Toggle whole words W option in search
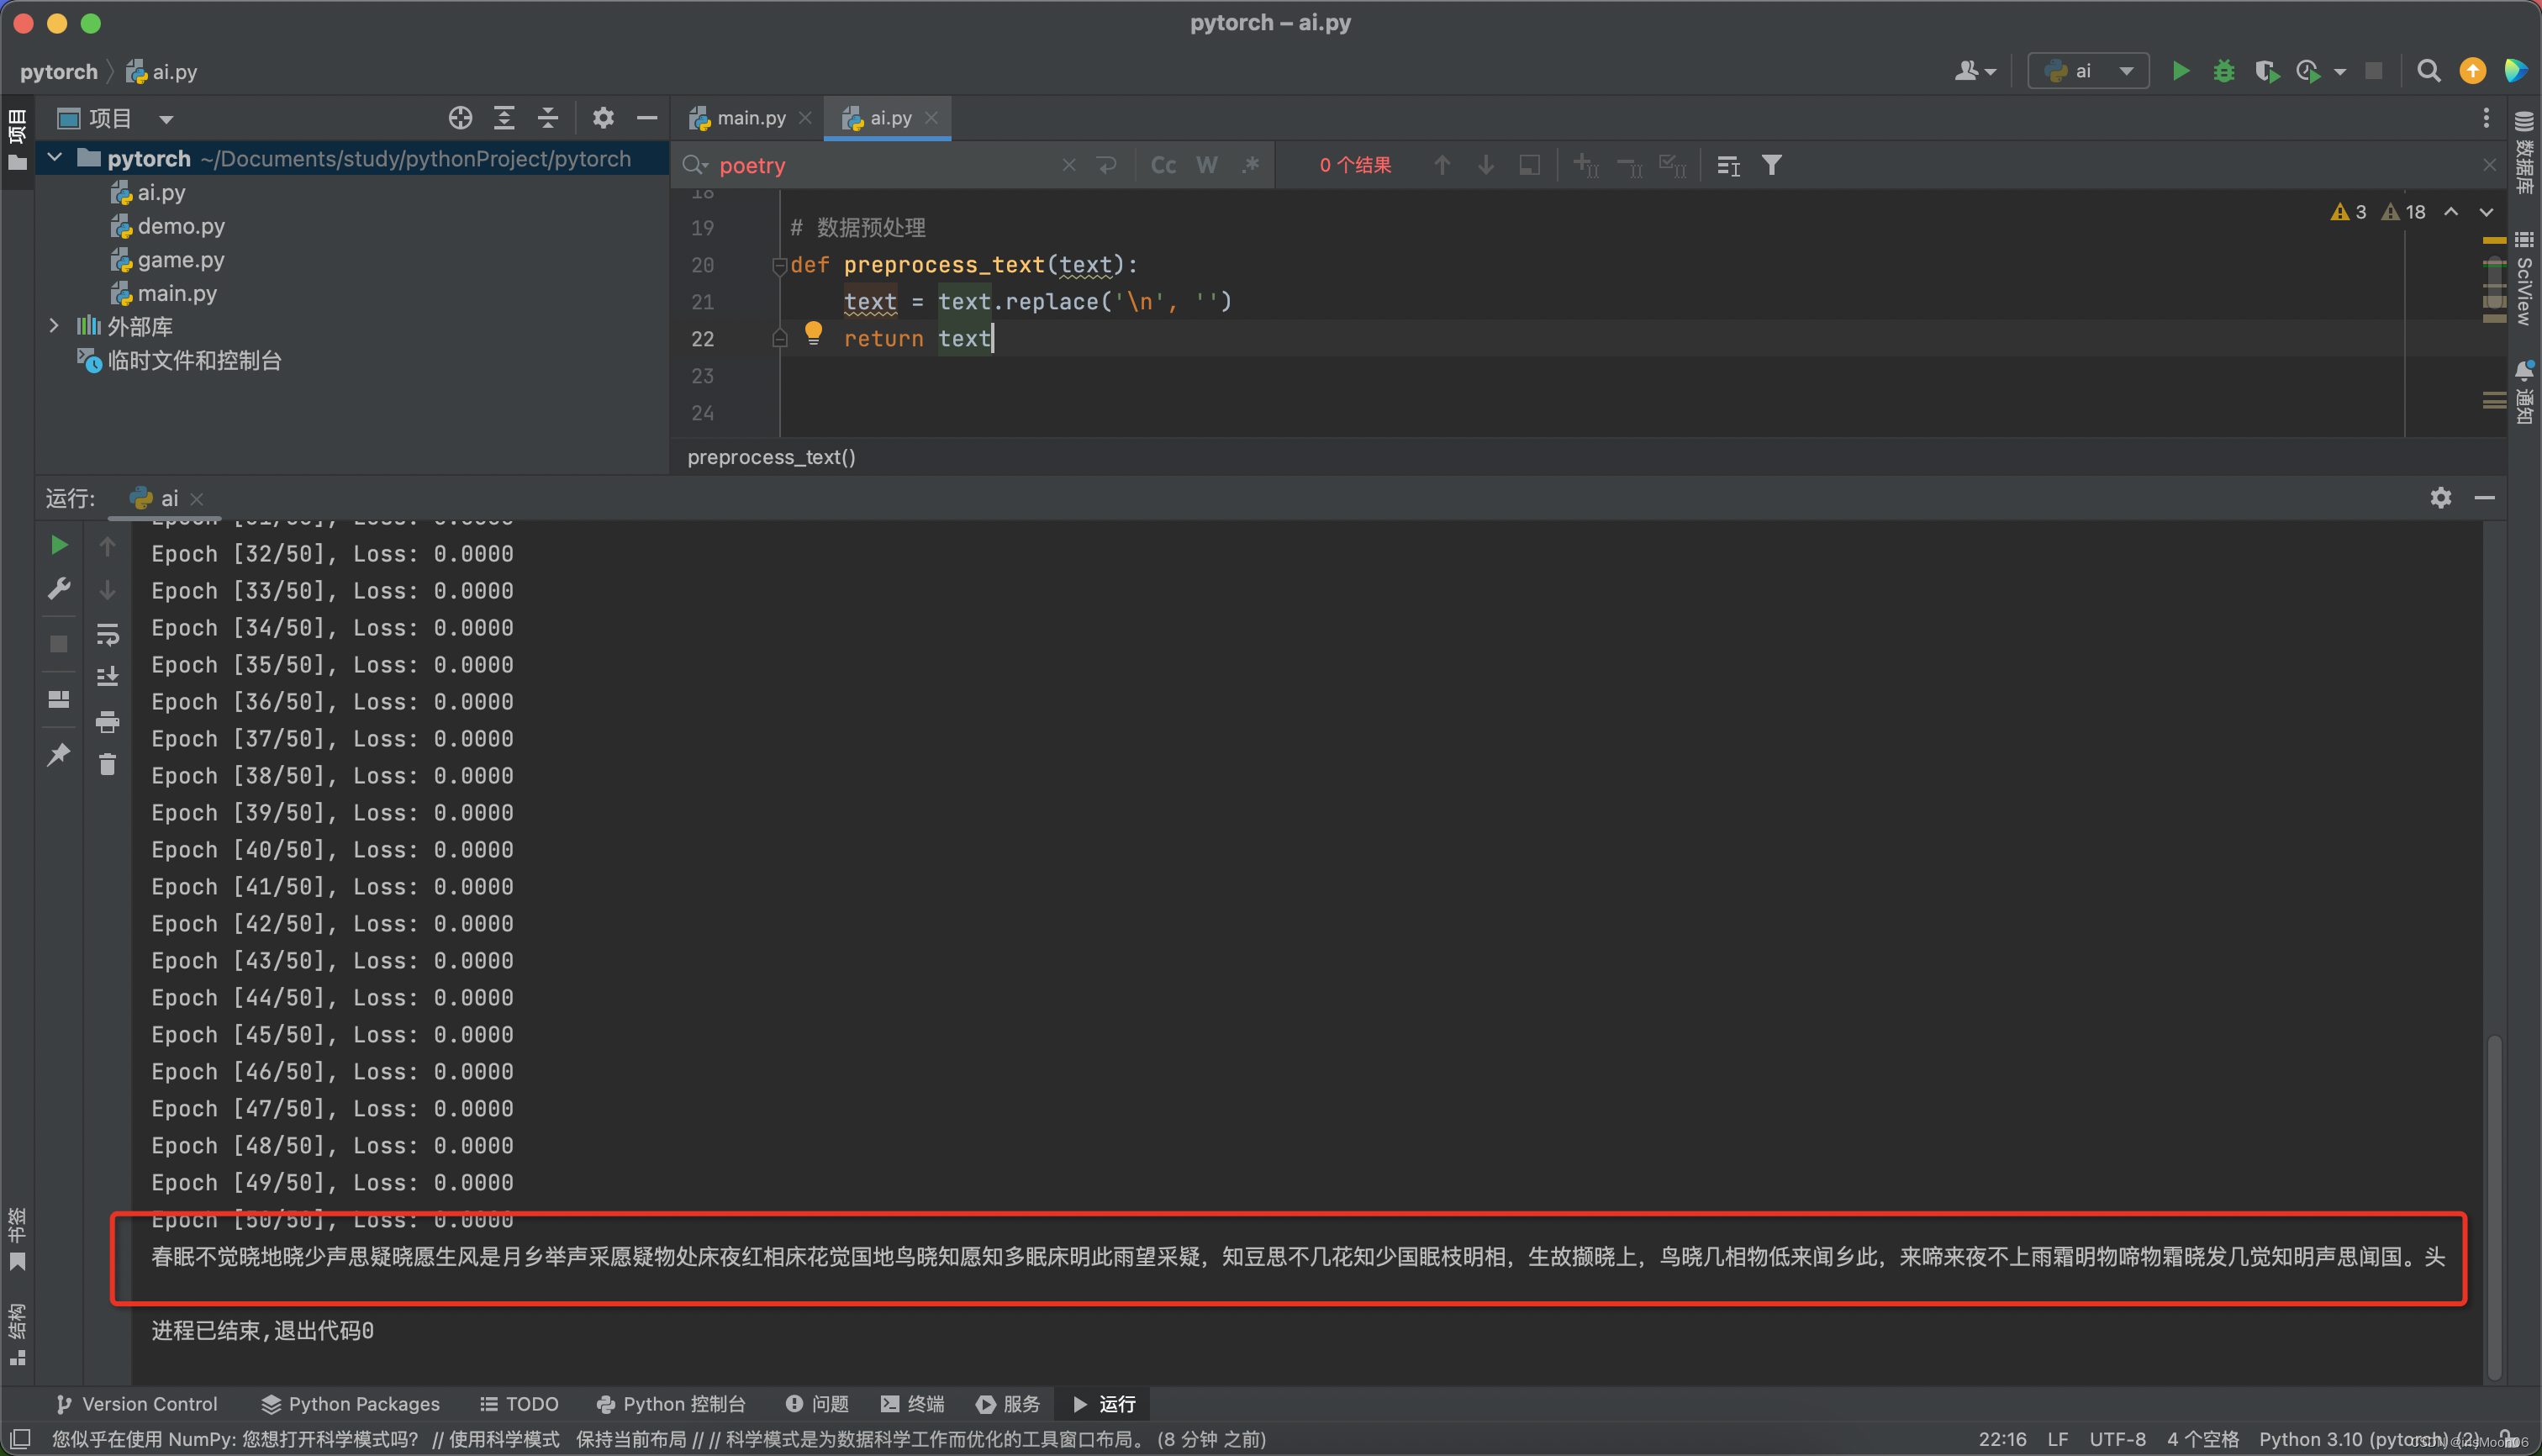Viewport: 2542px width, 1456px height. pyautogui.click(x=1207, y=165)
